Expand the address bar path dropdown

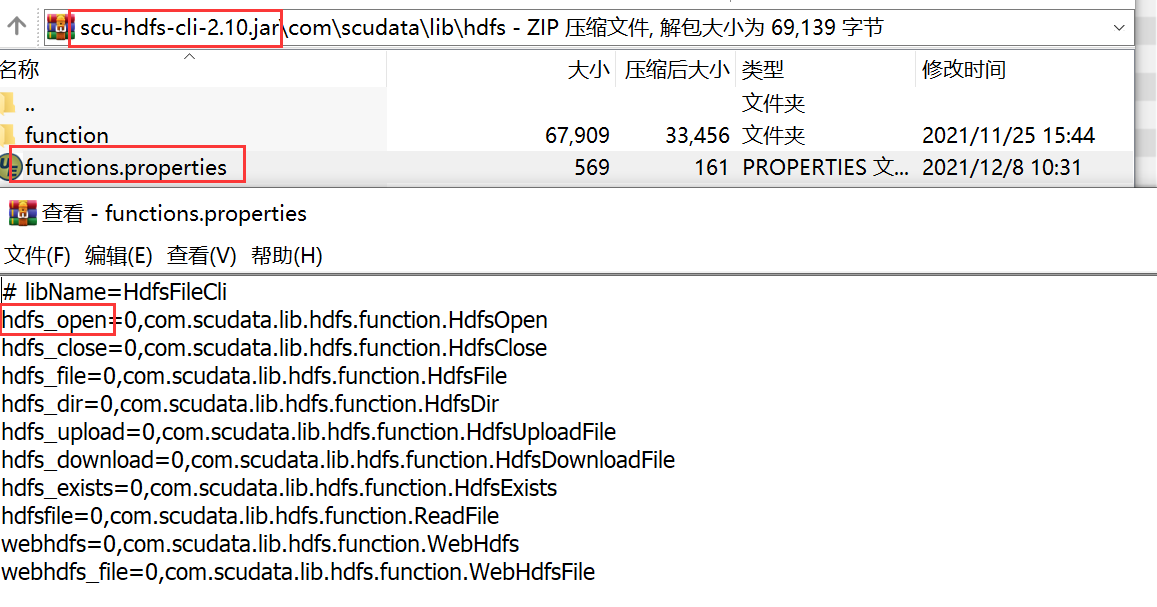1117,27
